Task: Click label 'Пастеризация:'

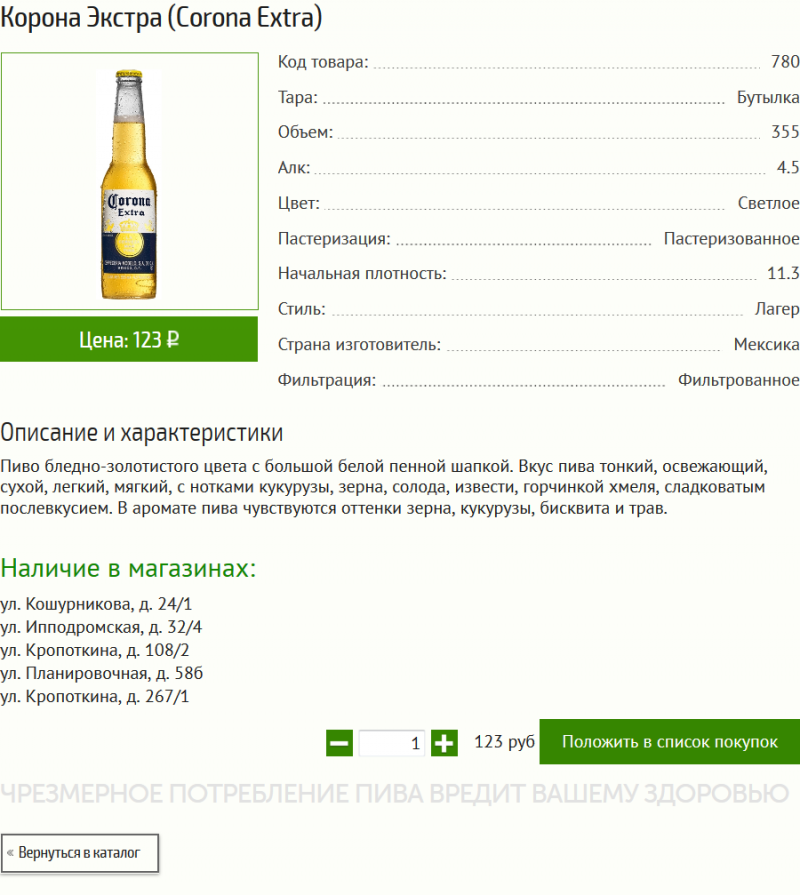Action: [334, 239]
